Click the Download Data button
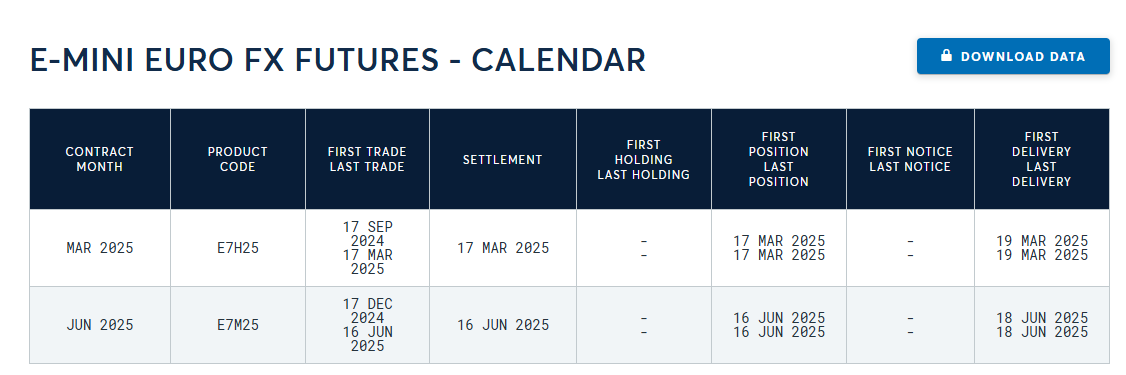 [x=1013, y=56]
